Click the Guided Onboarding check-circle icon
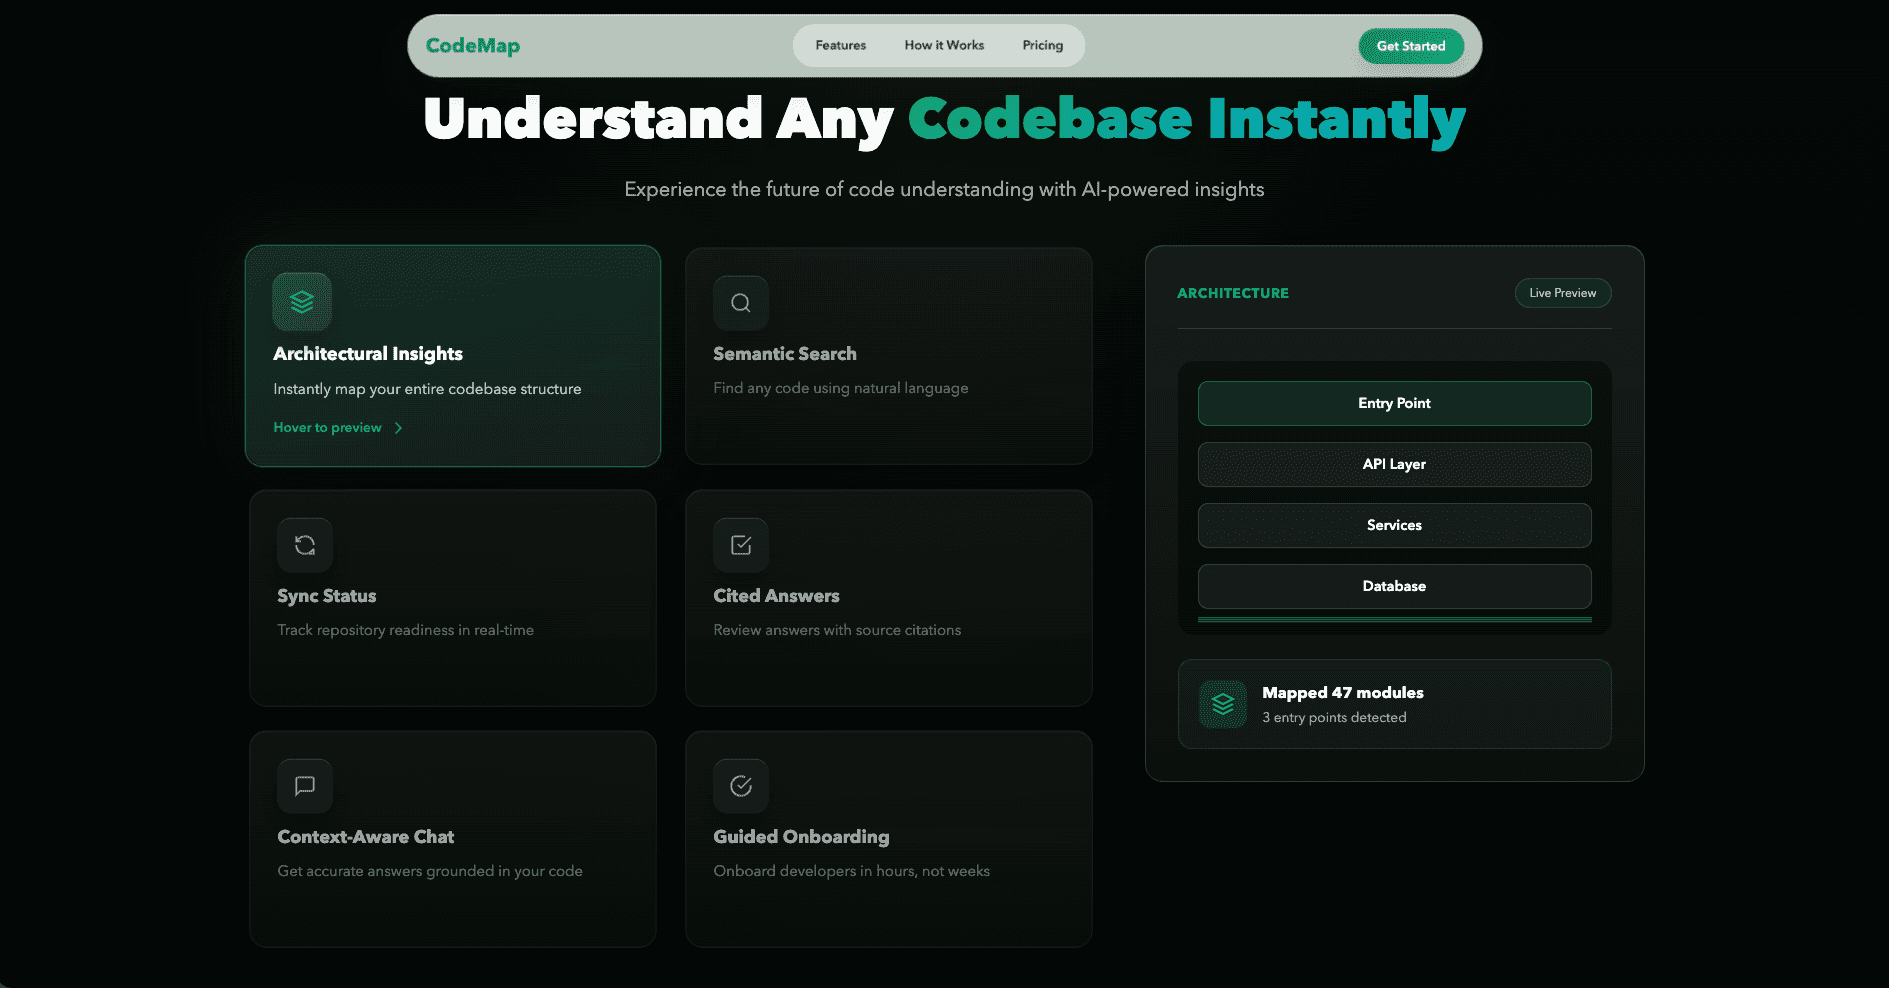Viewport: 1889px width, 988px height. click(x=741, y=786)
